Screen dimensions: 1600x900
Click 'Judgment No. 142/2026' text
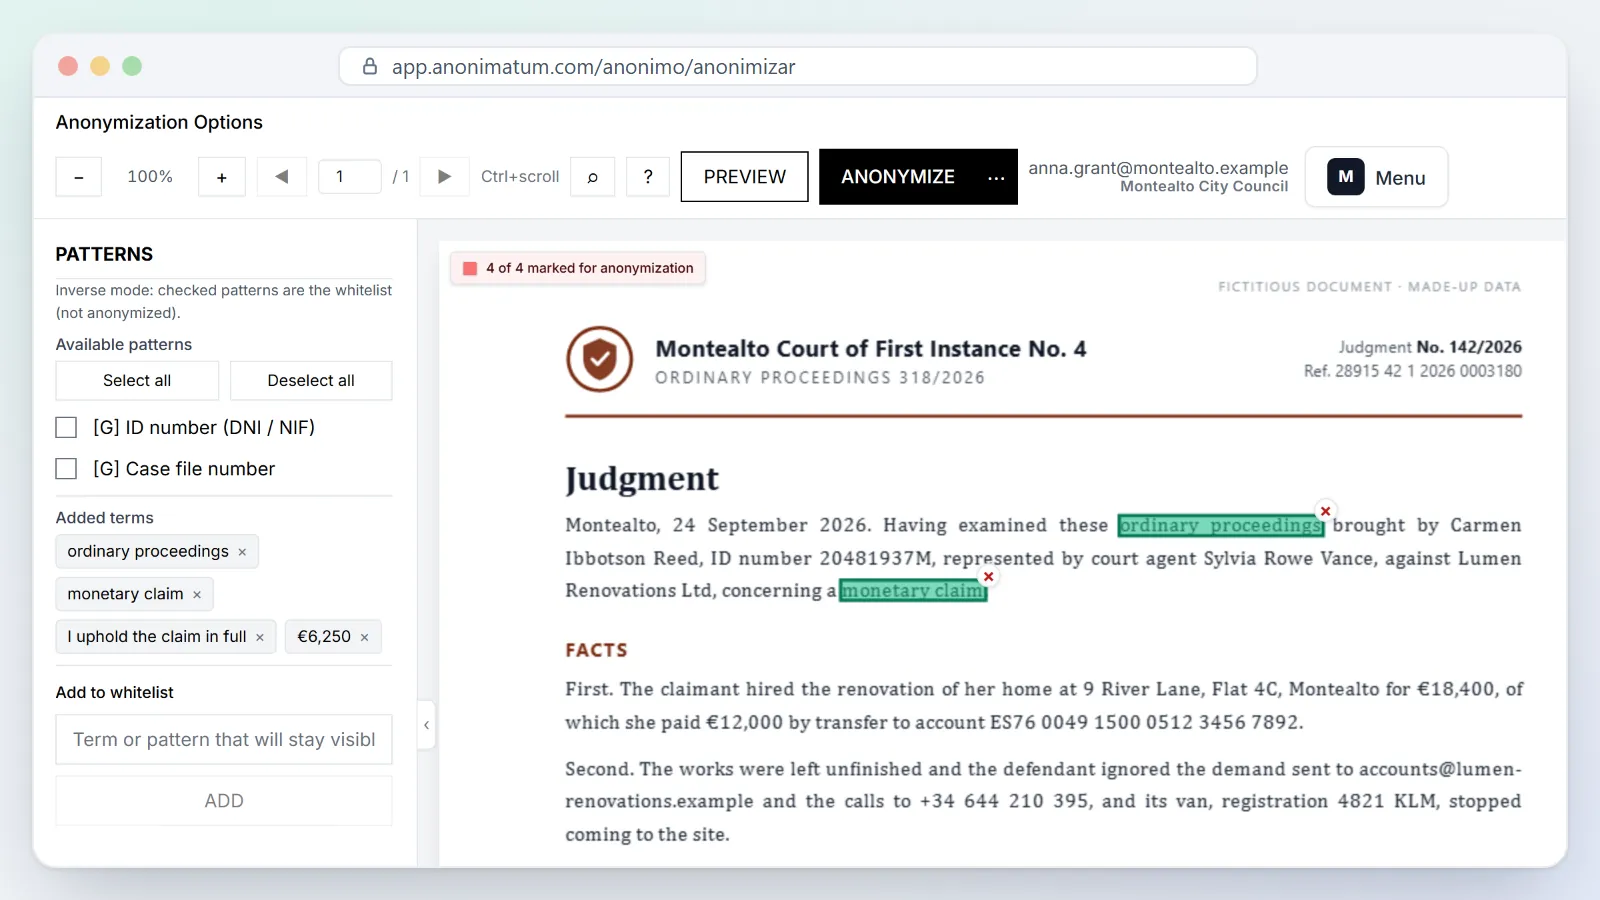point(1430,347)
